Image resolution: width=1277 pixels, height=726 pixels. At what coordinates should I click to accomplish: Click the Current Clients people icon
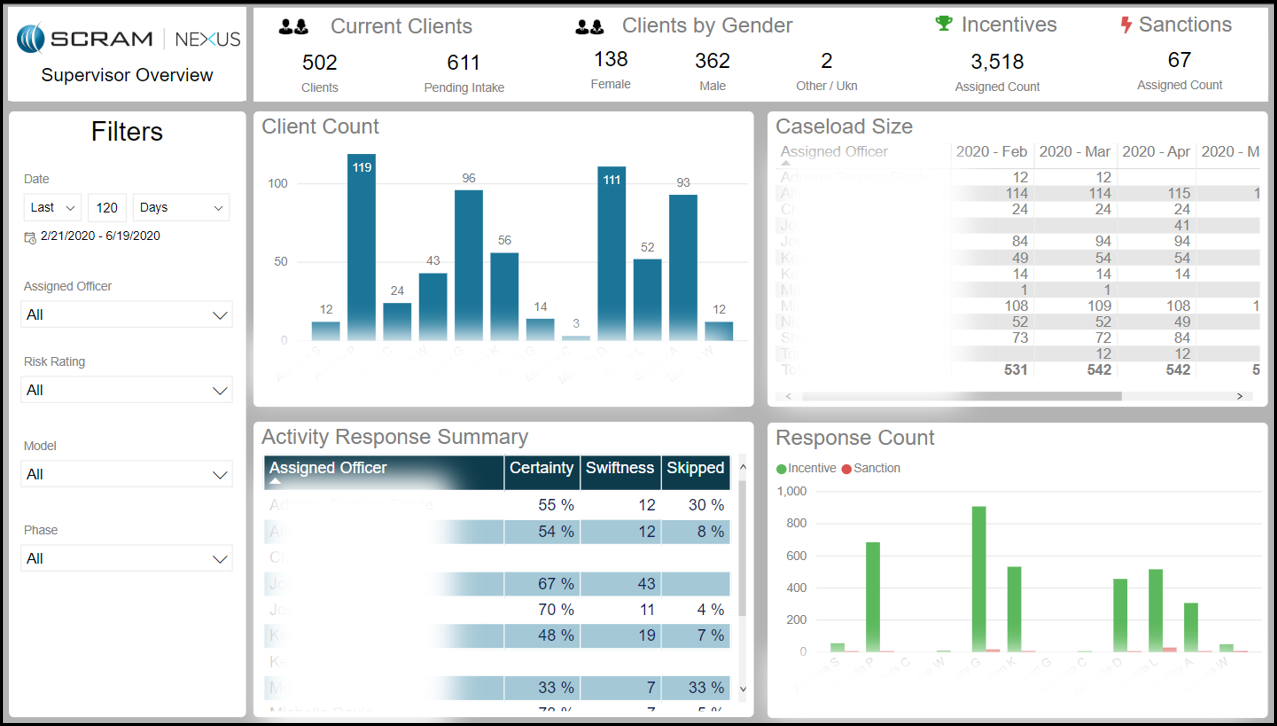[x=293, y=27]
